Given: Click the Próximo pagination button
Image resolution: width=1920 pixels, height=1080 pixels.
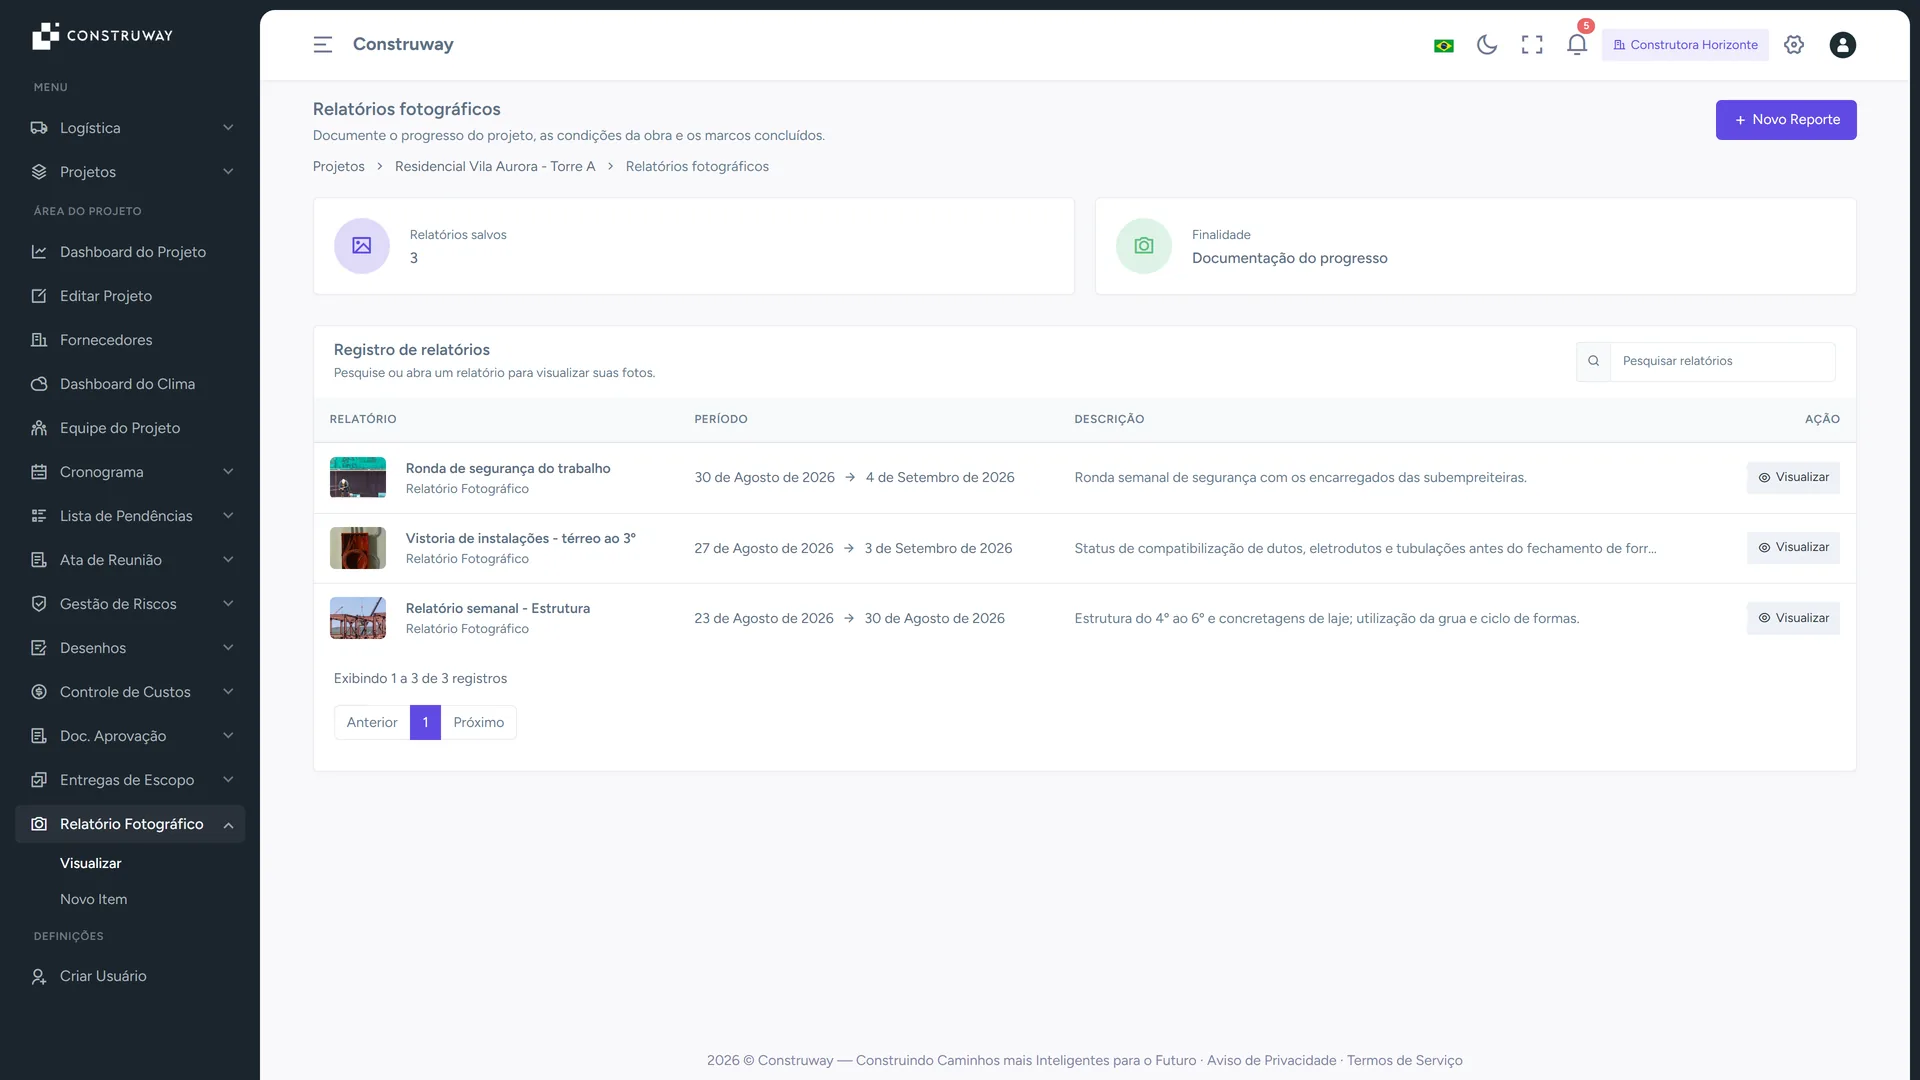Looking at the screenshot, I should click(x=479, y=722).
